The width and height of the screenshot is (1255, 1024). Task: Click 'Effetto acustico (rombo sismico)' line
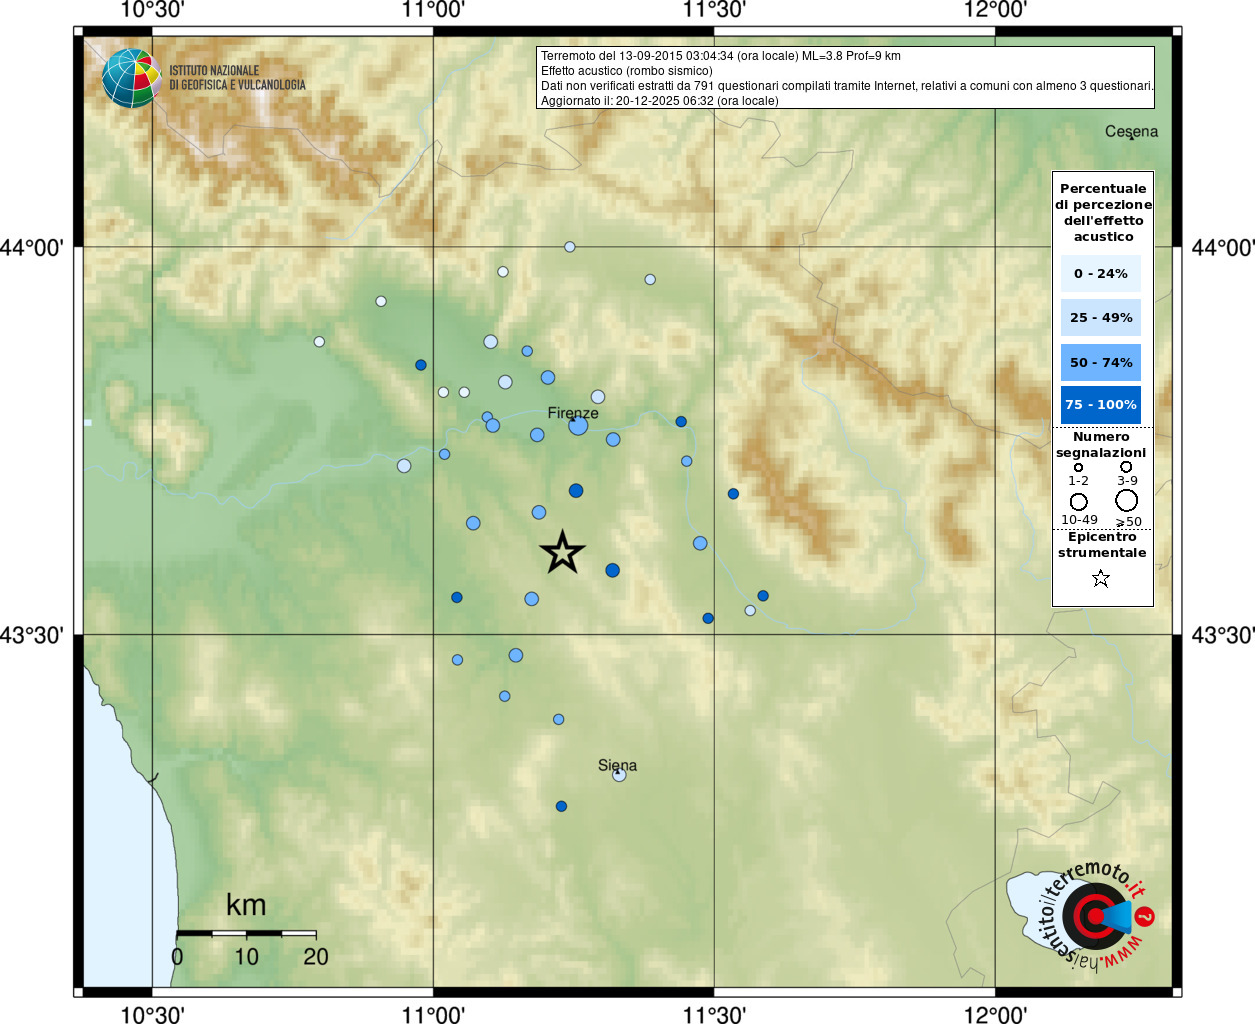(626, 71)
